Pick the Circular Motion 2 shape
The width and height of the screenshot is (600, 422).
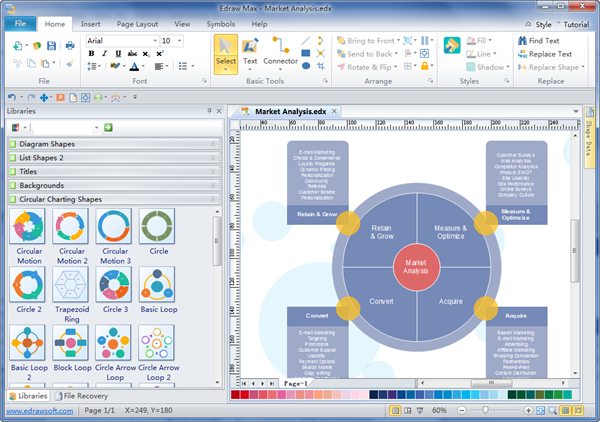click(71, 227)
